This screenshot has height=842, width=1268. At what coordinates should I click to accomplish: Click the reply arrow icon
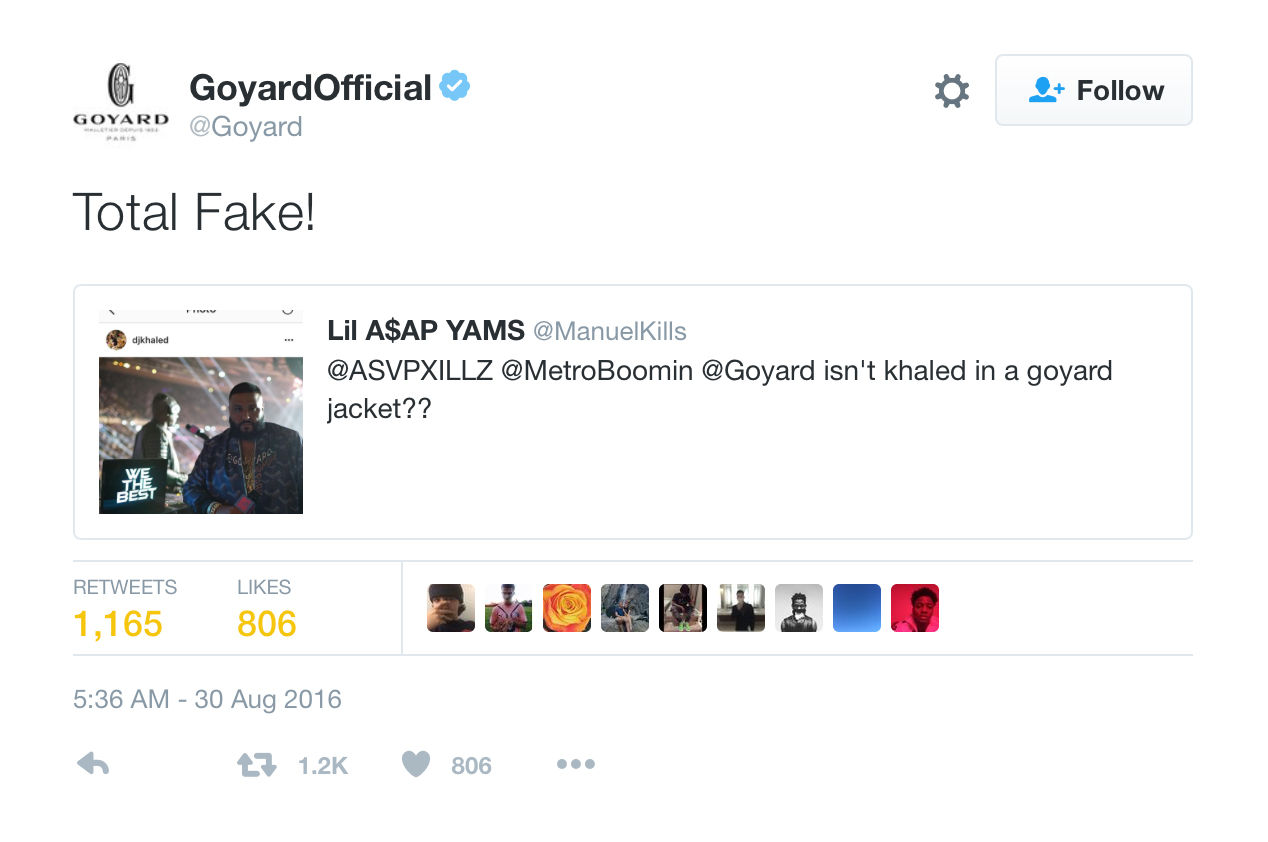pyautogui.click(x=93, y=765)
